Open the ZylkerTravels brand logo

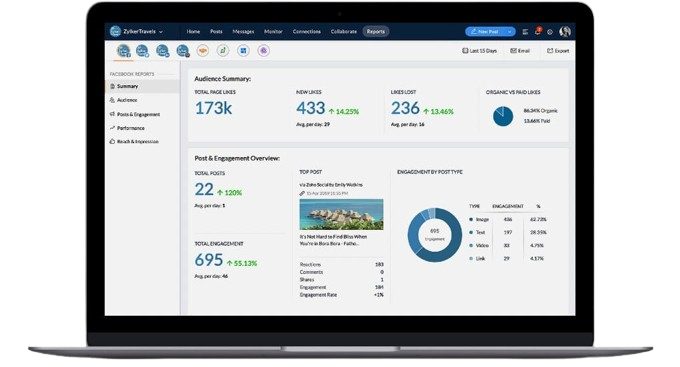(x=115, y=31)
